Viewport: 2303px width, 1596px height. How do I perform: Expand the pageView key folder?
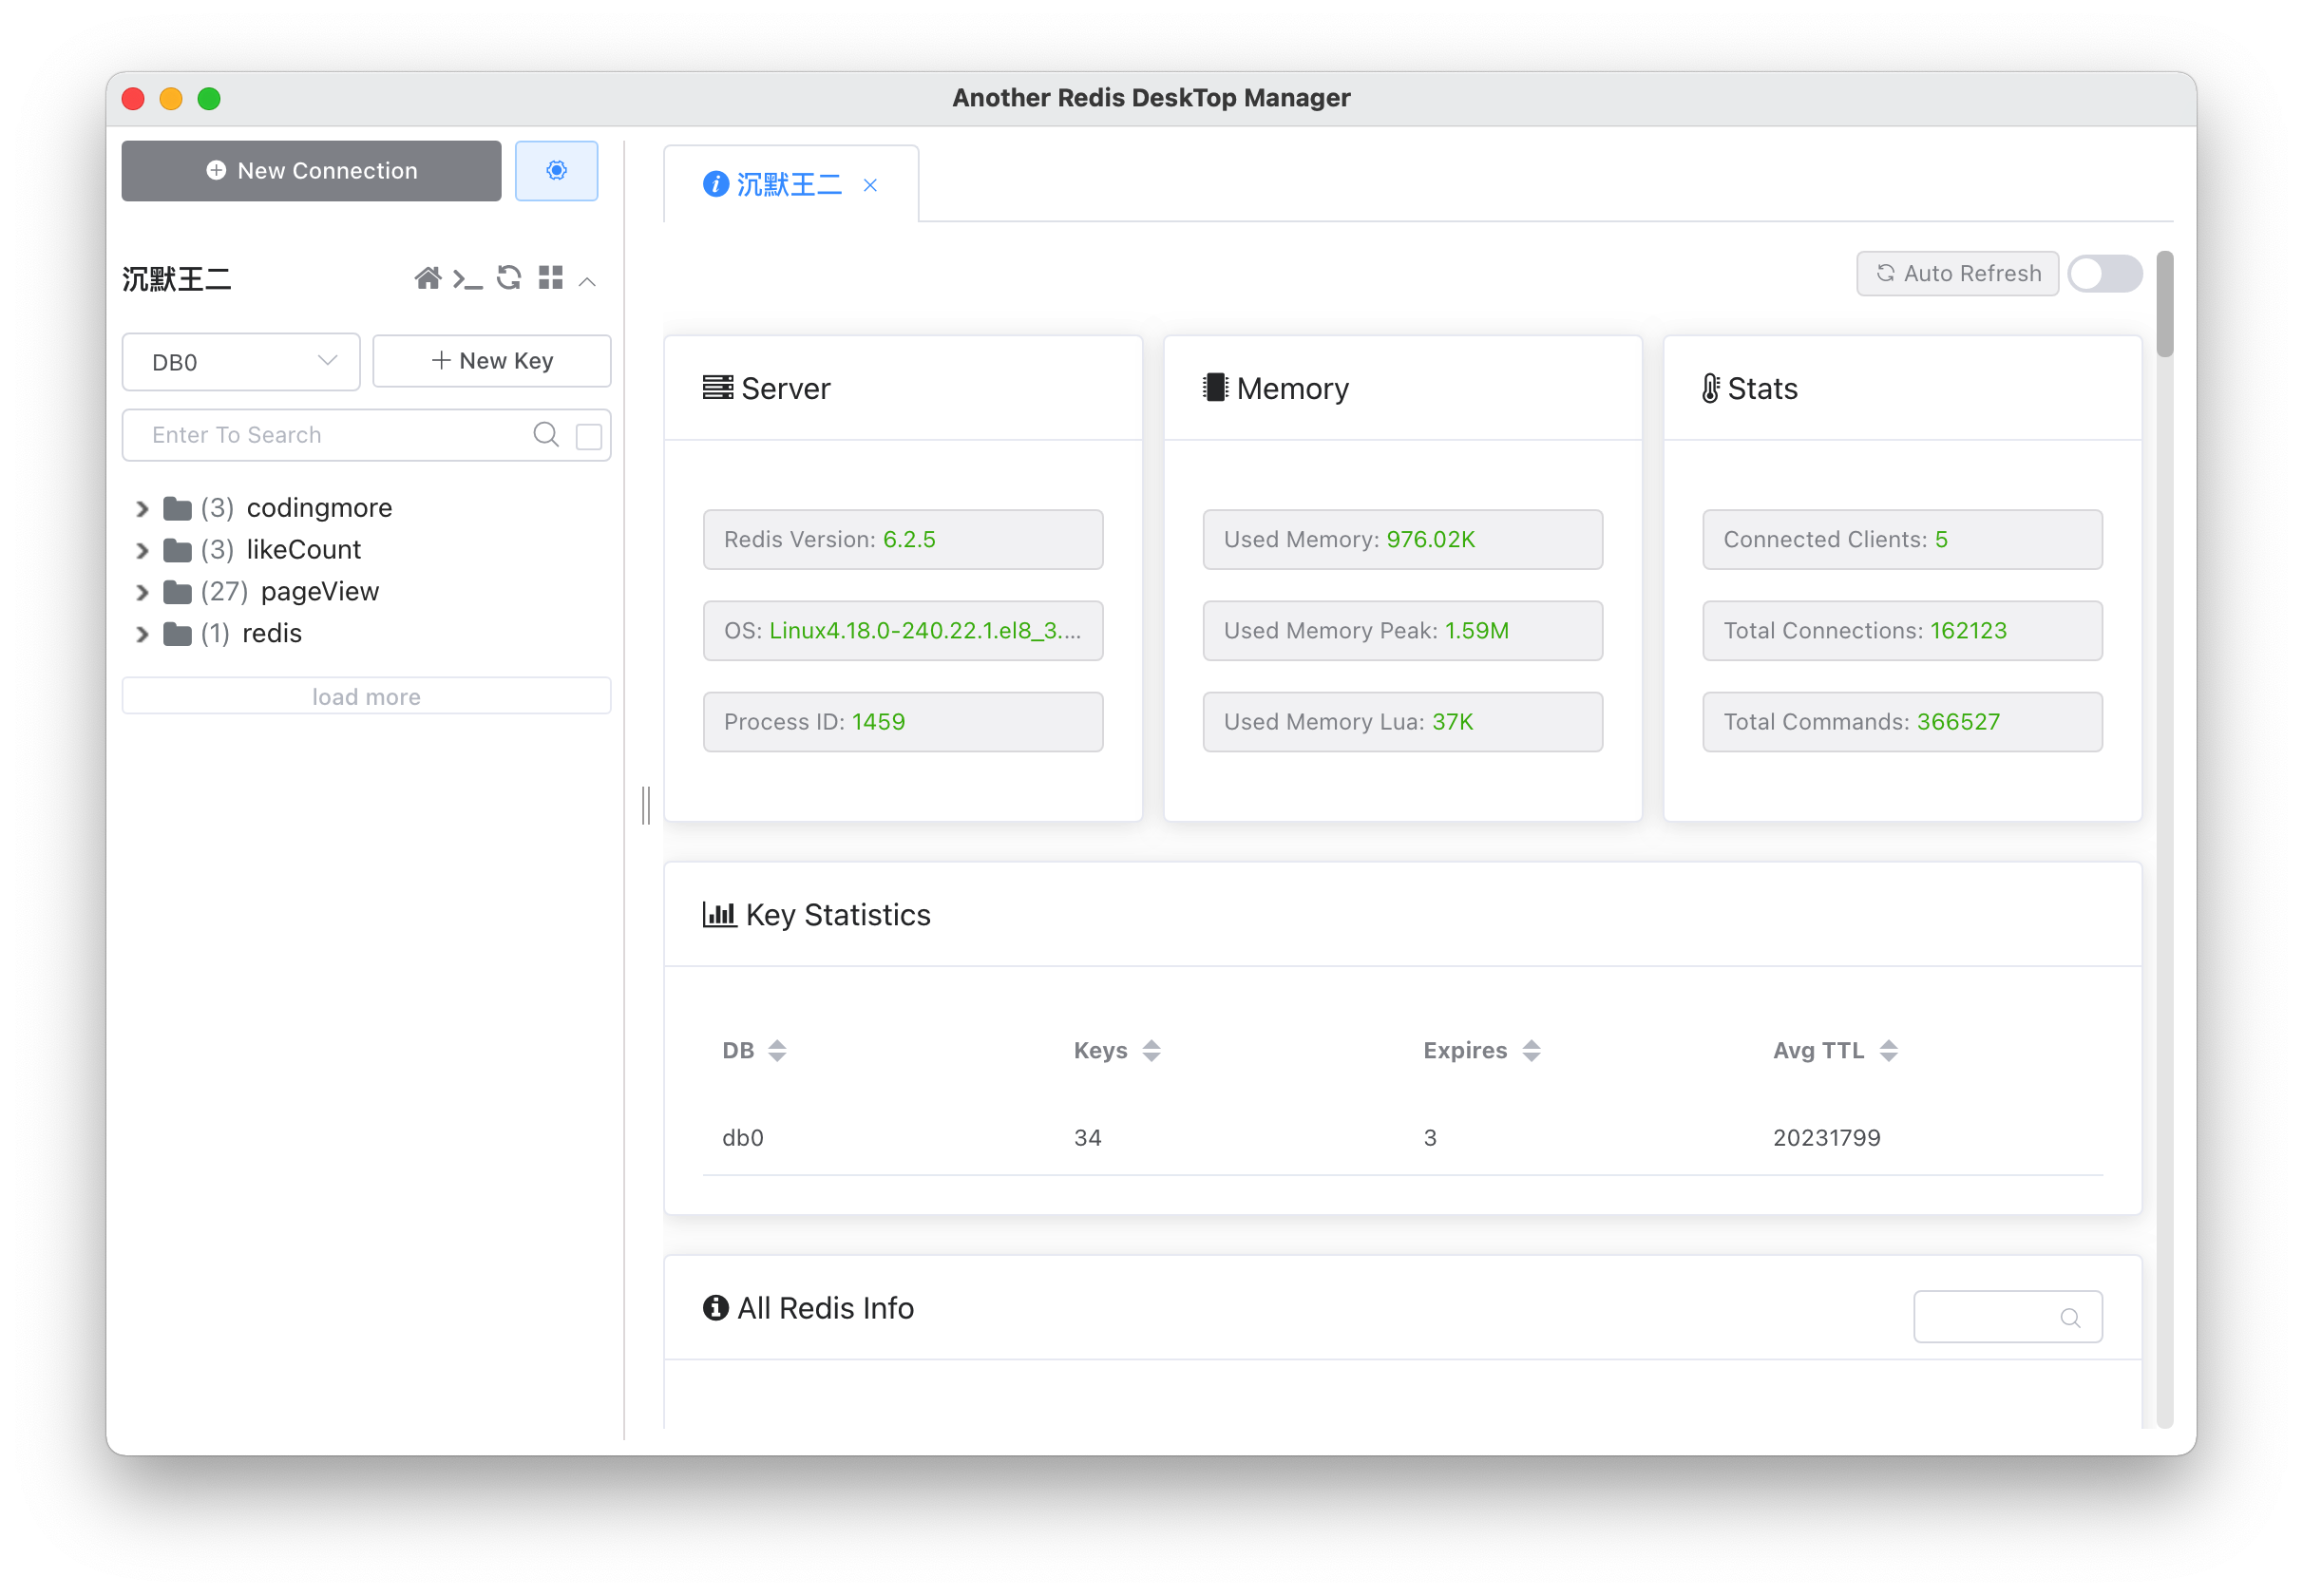tap(139, 590)
